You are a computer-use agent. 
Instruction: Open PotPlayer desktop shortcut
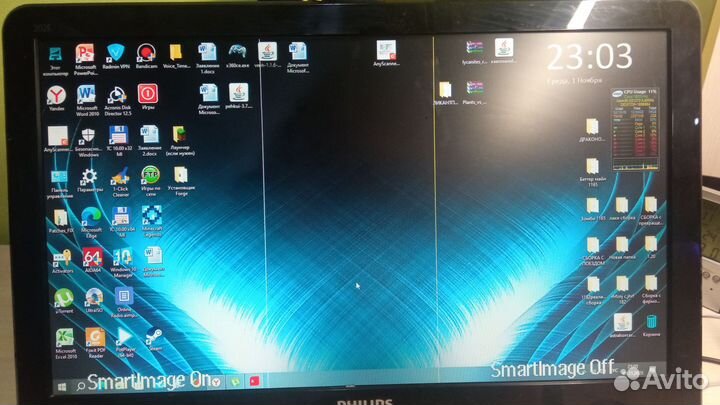click(x=125, y=339)
